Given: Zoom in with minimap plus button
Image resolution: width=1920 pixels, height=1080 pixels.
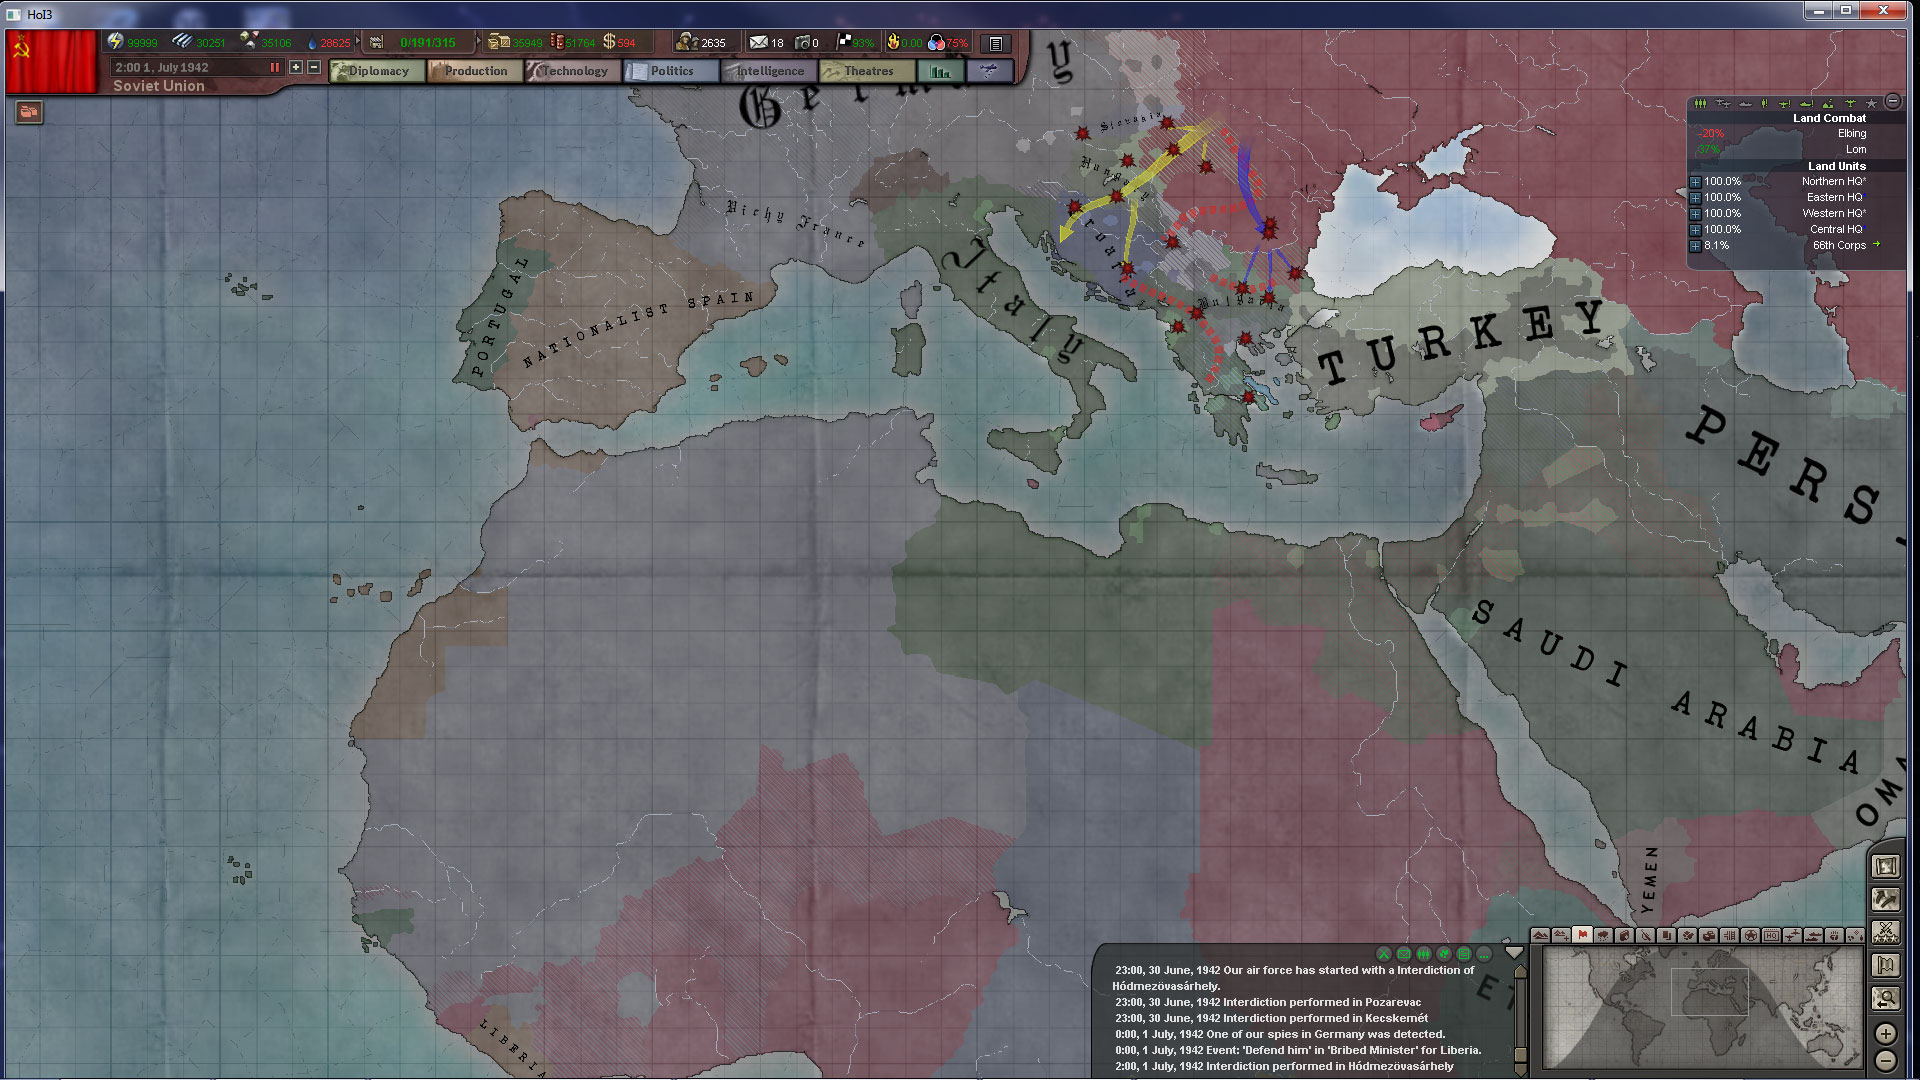Looking at the screenshot, I should point(1886,1034).
